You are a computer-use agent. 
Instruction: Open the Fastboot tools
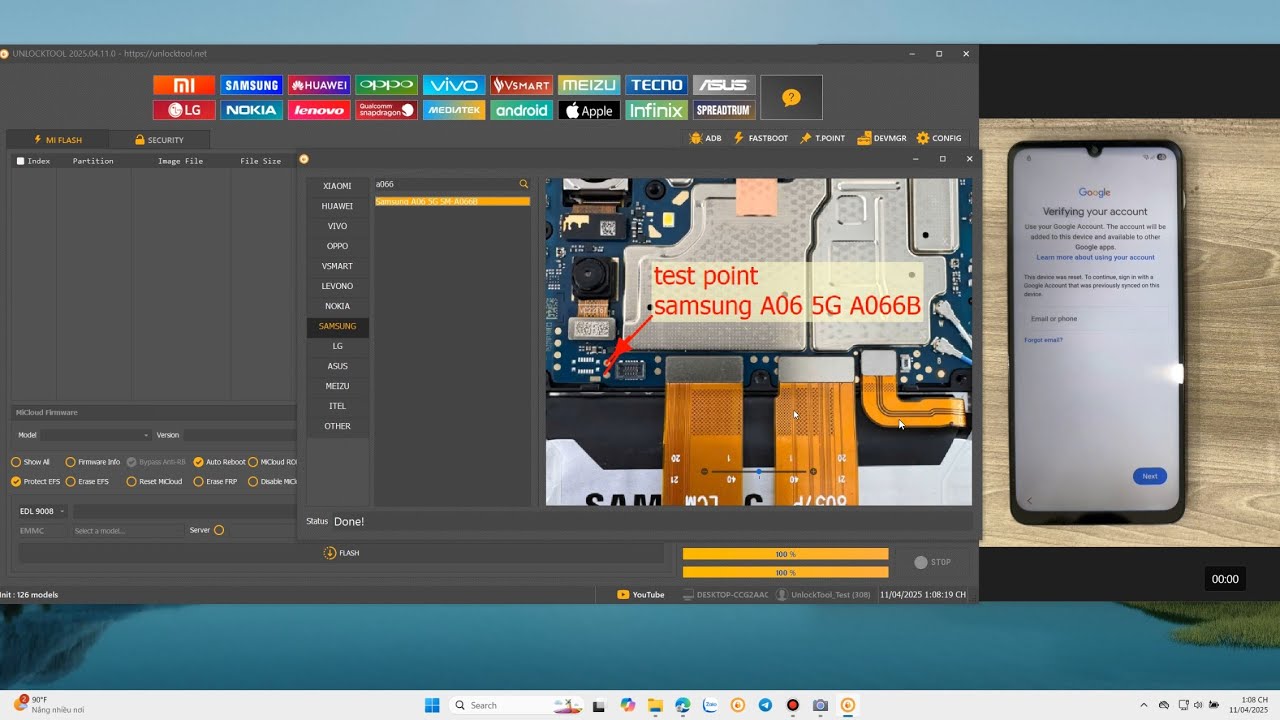pyautogui.click(x=761, y=138)
